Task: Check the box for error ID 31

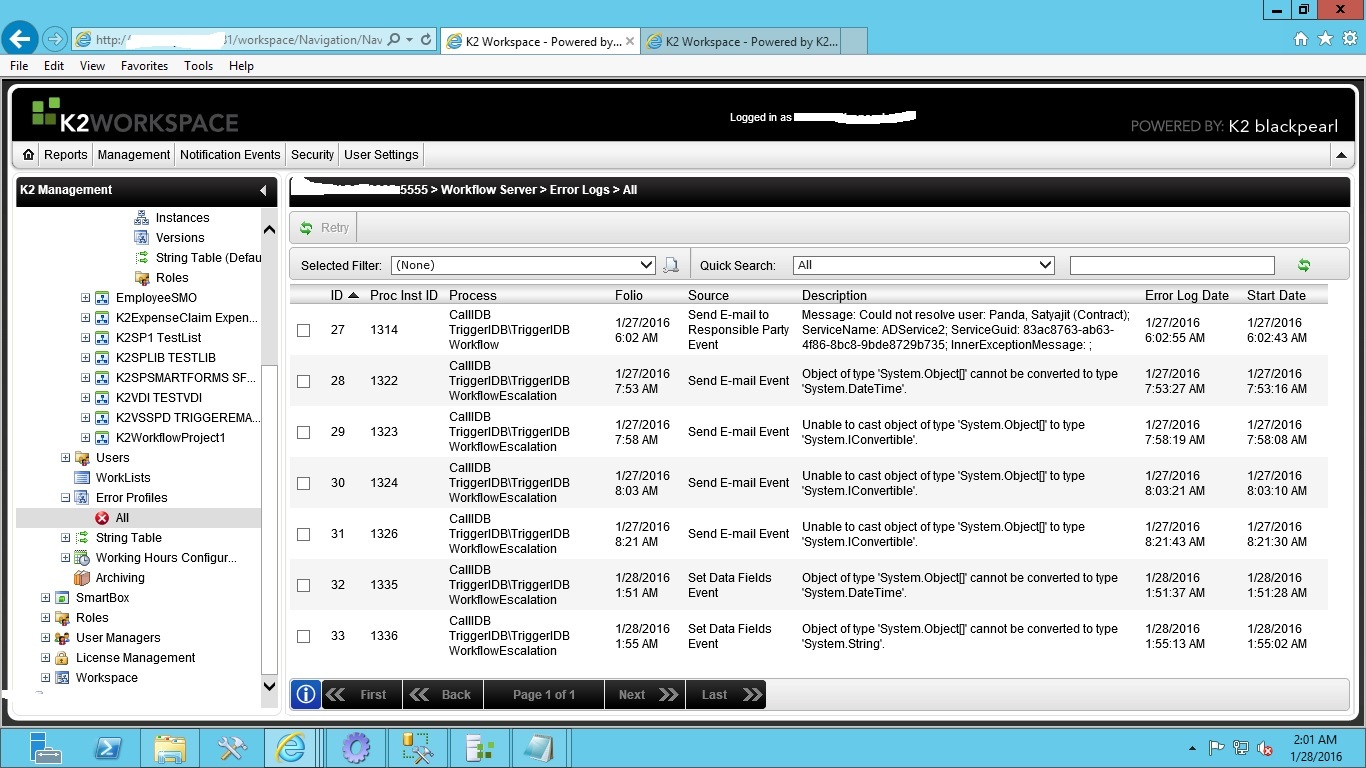Action: tap(304, 534)
